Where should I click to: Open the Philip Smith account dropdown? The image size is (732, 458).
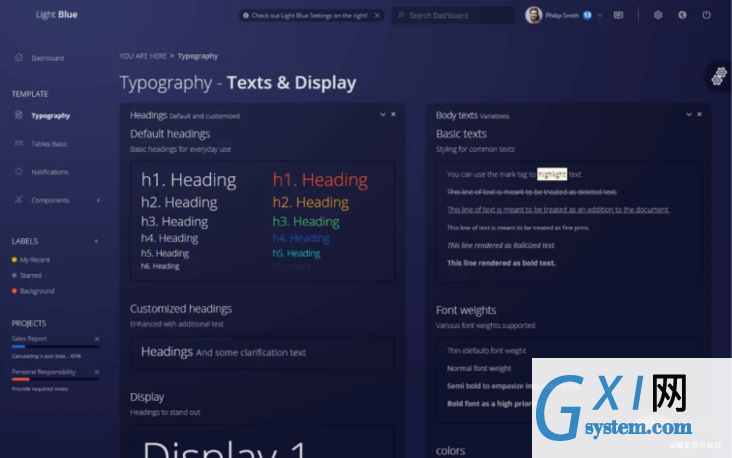pos(600,15)
